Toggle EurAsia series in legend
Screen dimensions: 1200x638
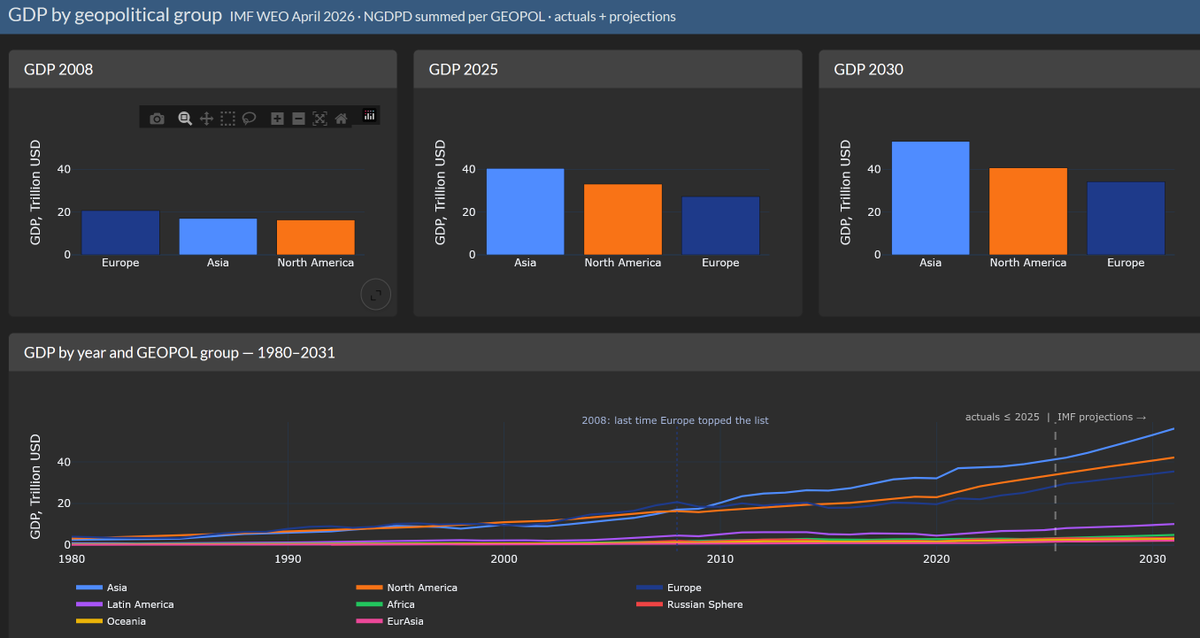coord(389,621)
